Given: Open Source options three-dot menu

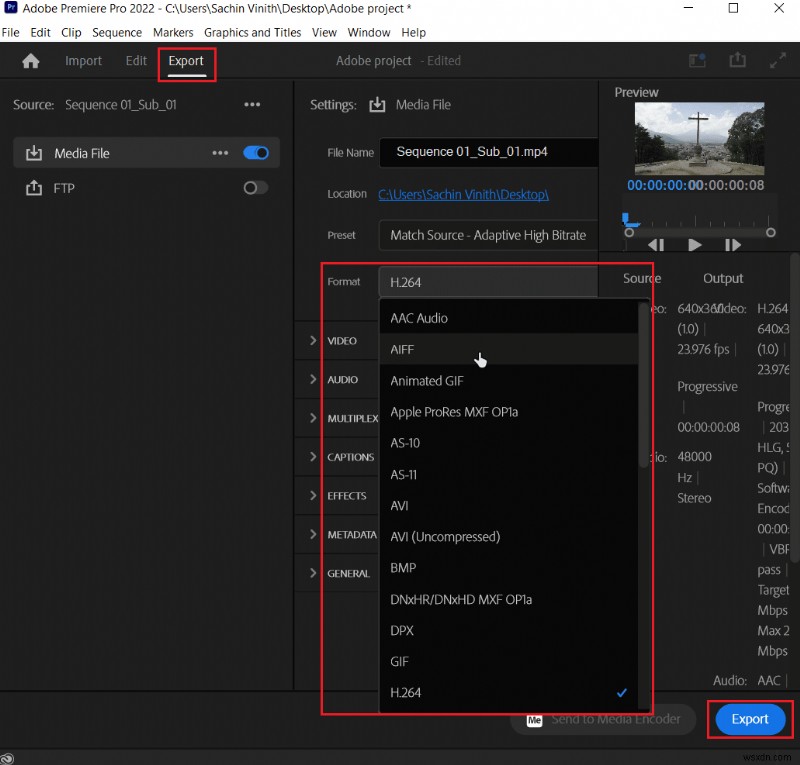Looking at the screenshot, I should coord(252,105).
